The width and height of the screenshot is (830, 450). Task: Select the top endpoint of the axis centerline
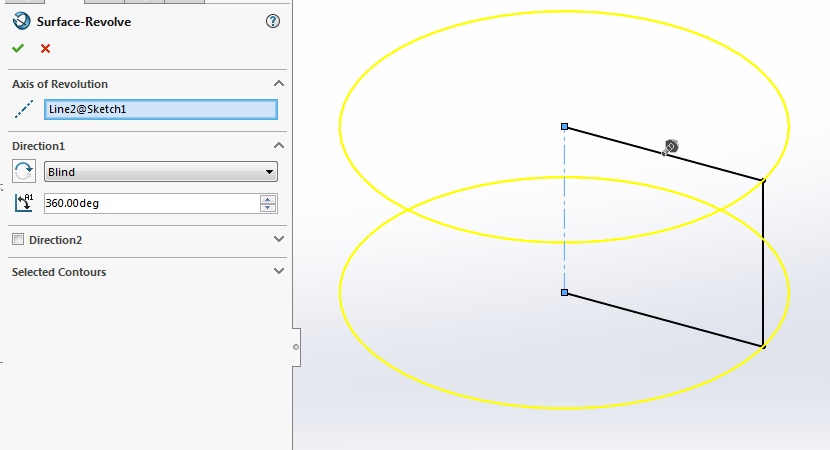click(x=564, y=127)
